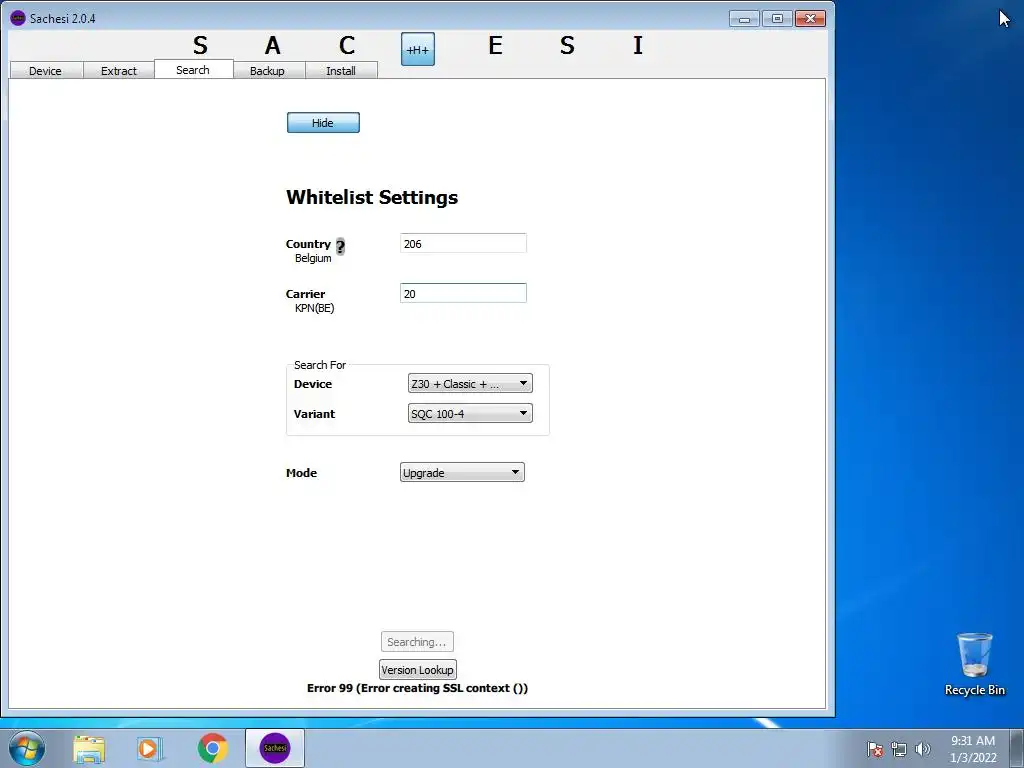Click the Belgium country name text
The height and width of the screenshot is (768, 1024).
(x=313, y=259)
